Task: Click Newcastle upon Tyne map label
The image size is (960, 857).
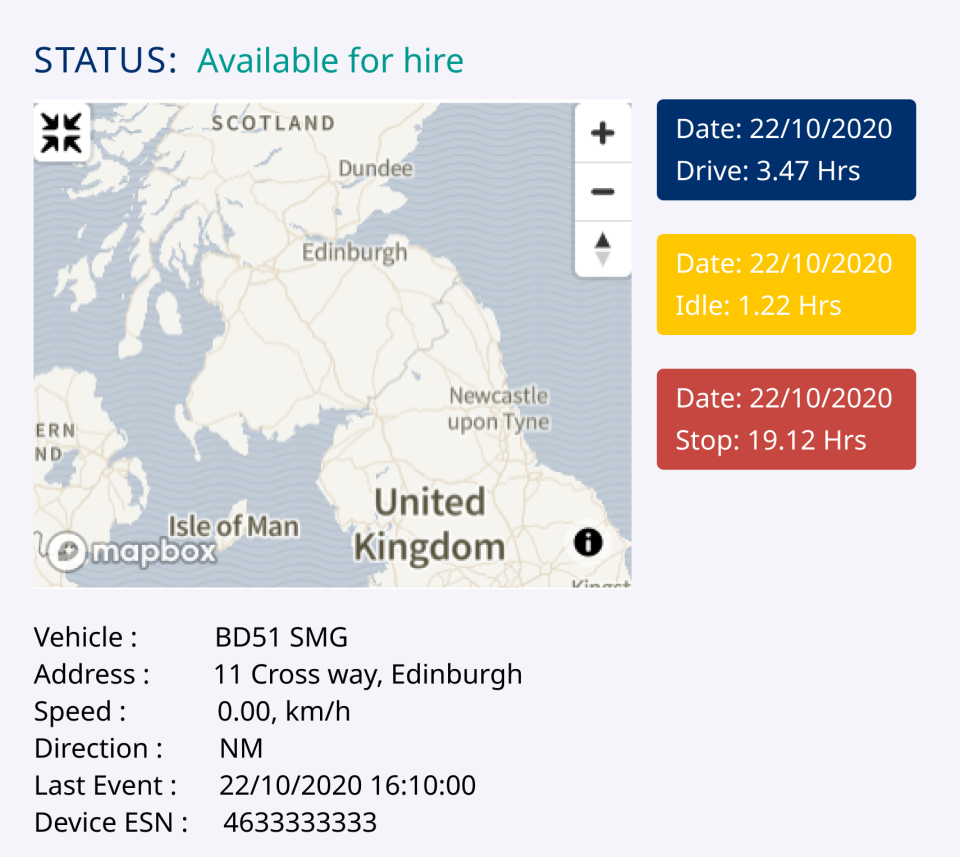Action: [x=498, y=409]
